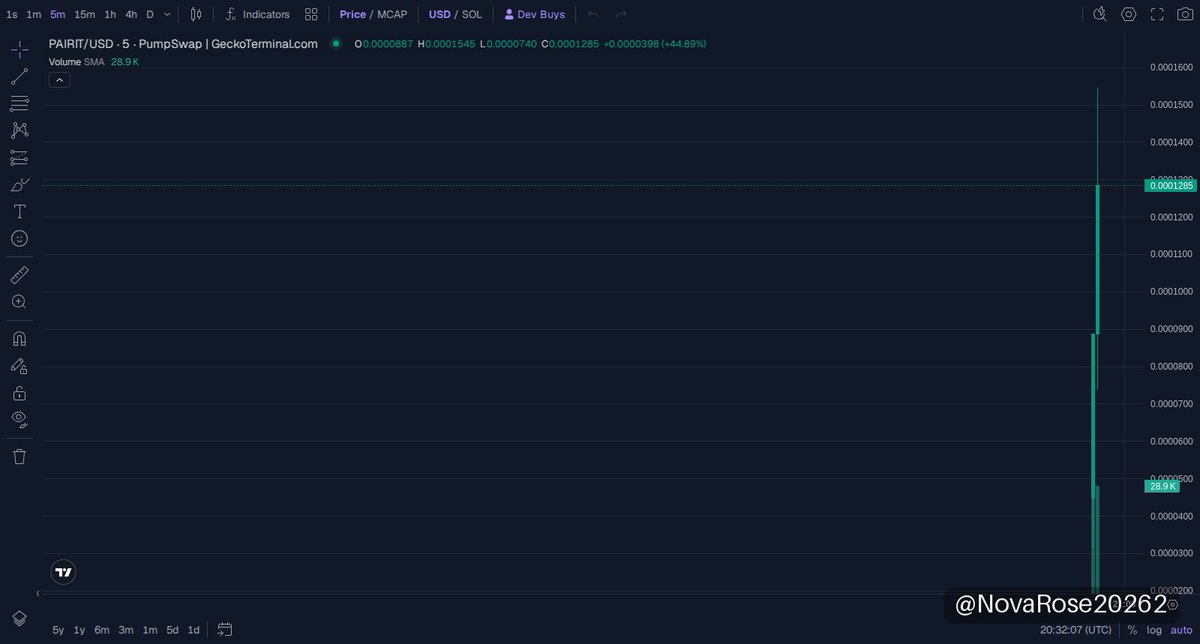Click the Volume SMA indicator legend
Image resolution: width=1200 pixels, height=644 pixels.
click(94, 62)
